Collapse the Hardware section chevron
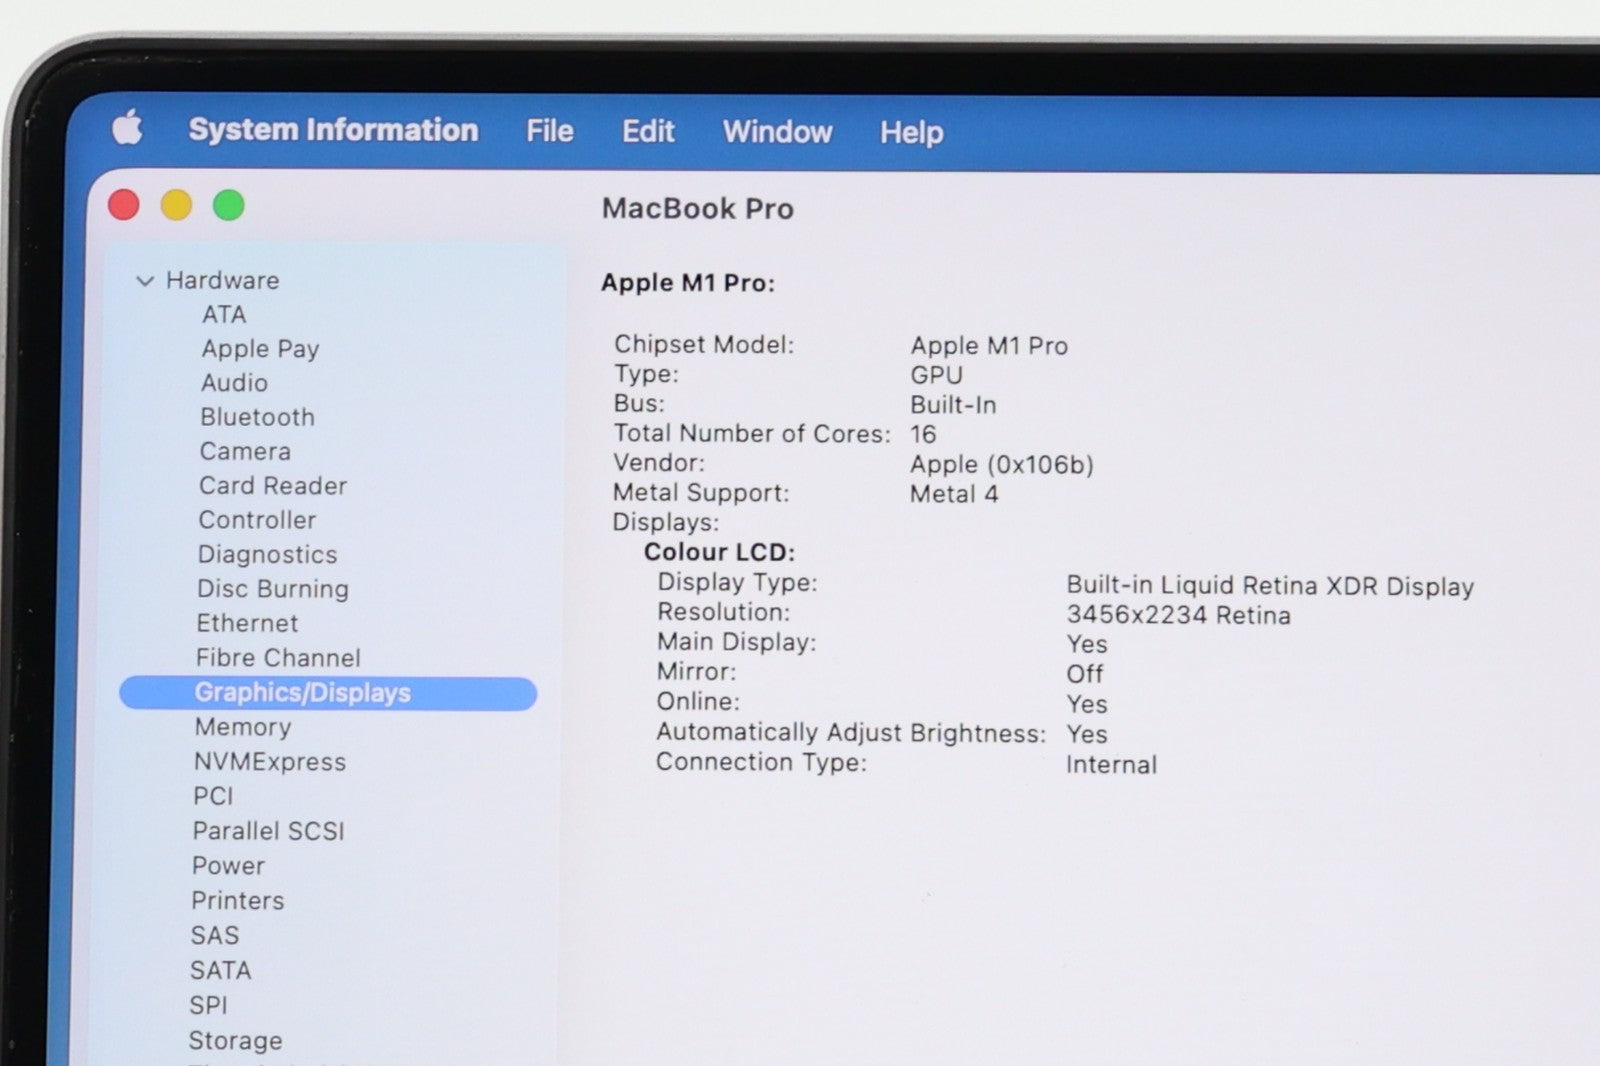Screen dimensions: 1600x1066 pyautogui.click(x=145, y=281)
